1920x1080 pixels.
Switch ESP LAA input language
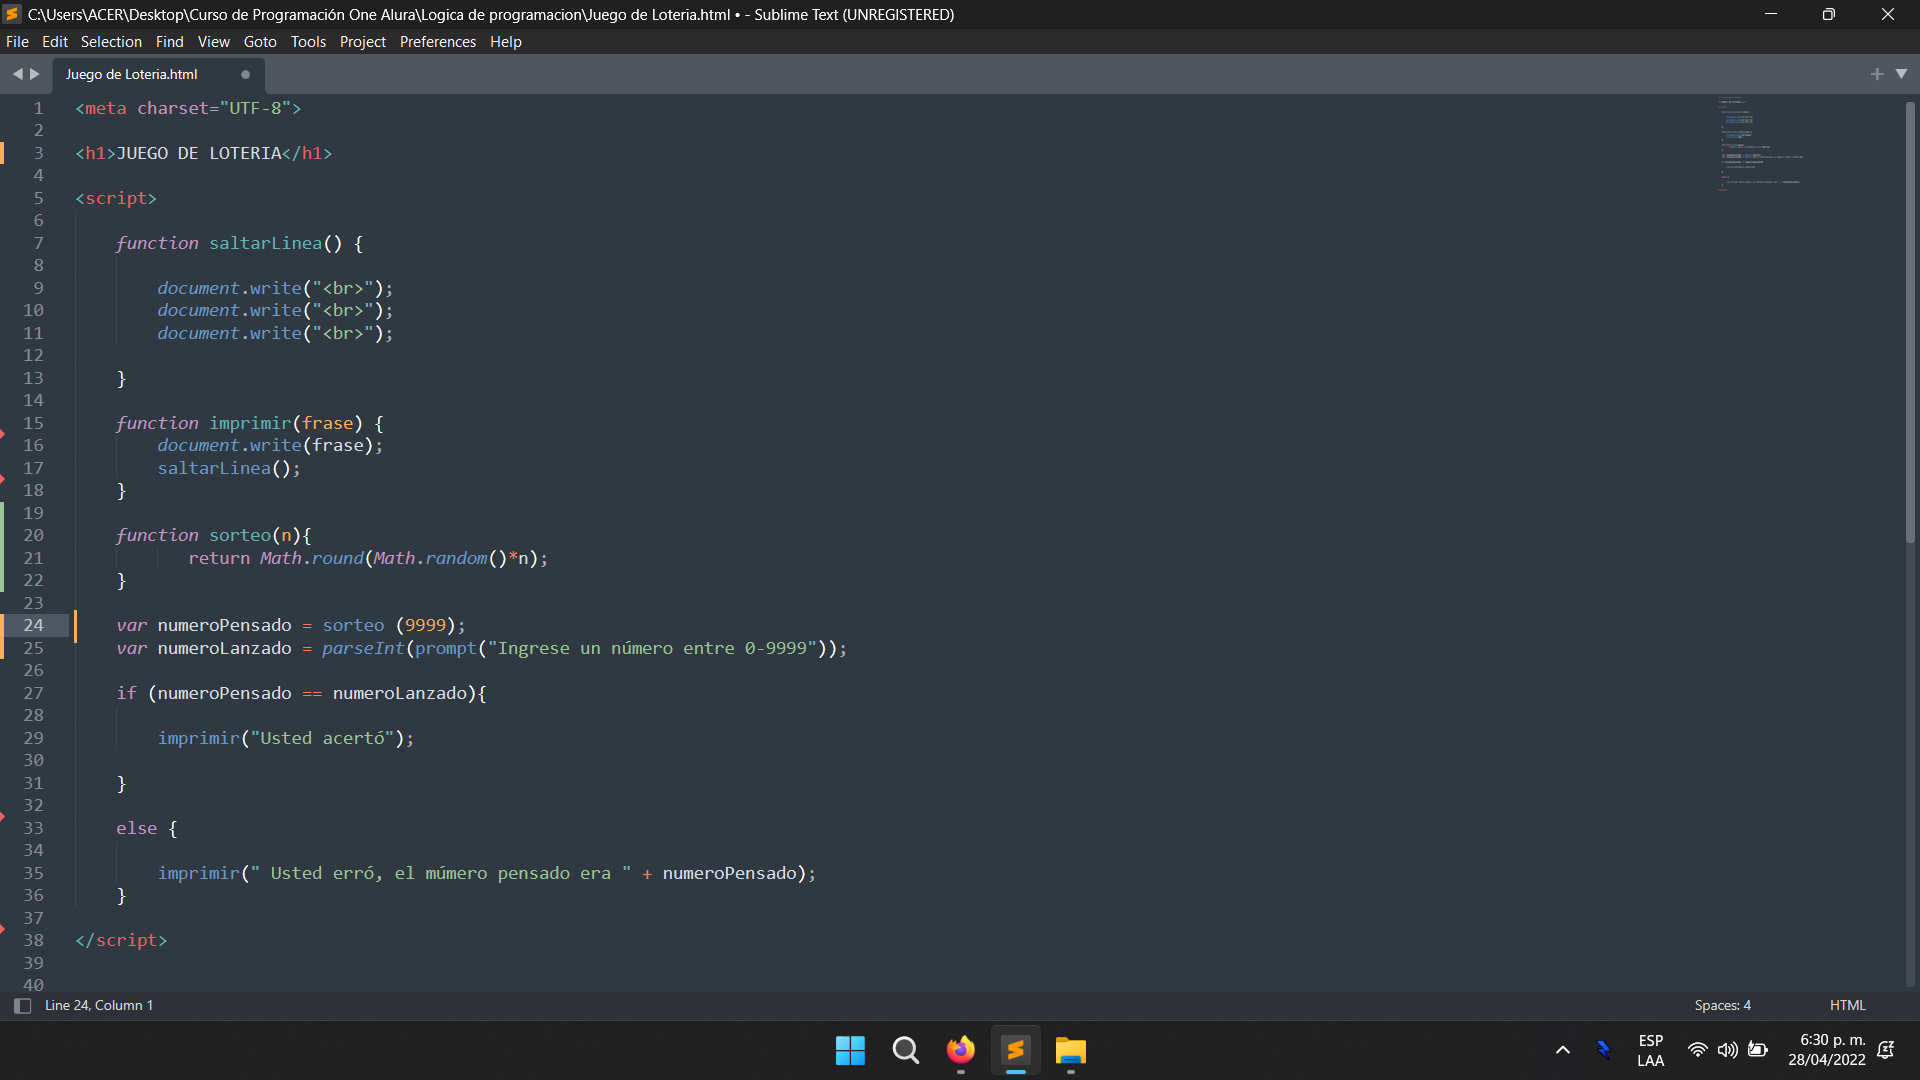(x=1651, y=1051)
